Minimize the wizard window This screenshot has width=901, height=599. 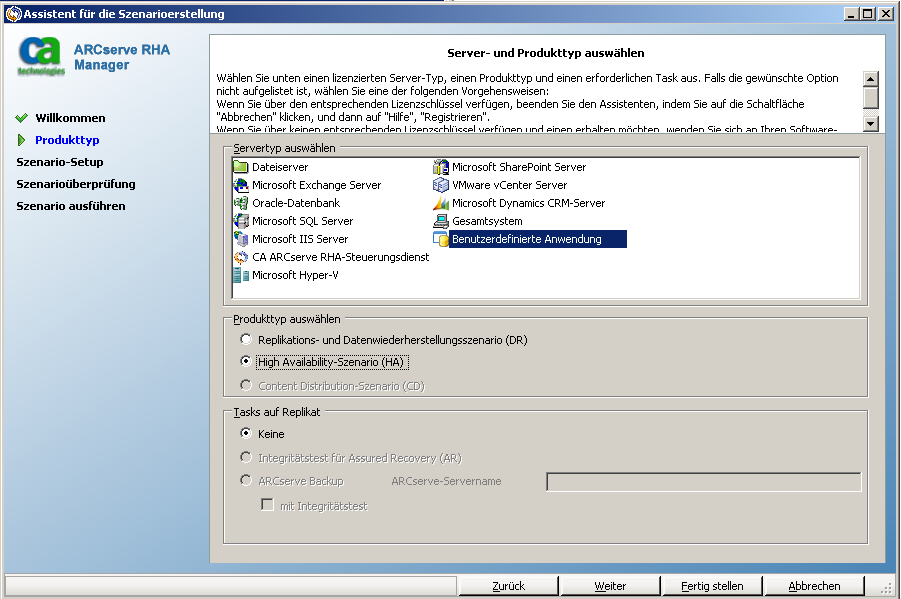852,14
